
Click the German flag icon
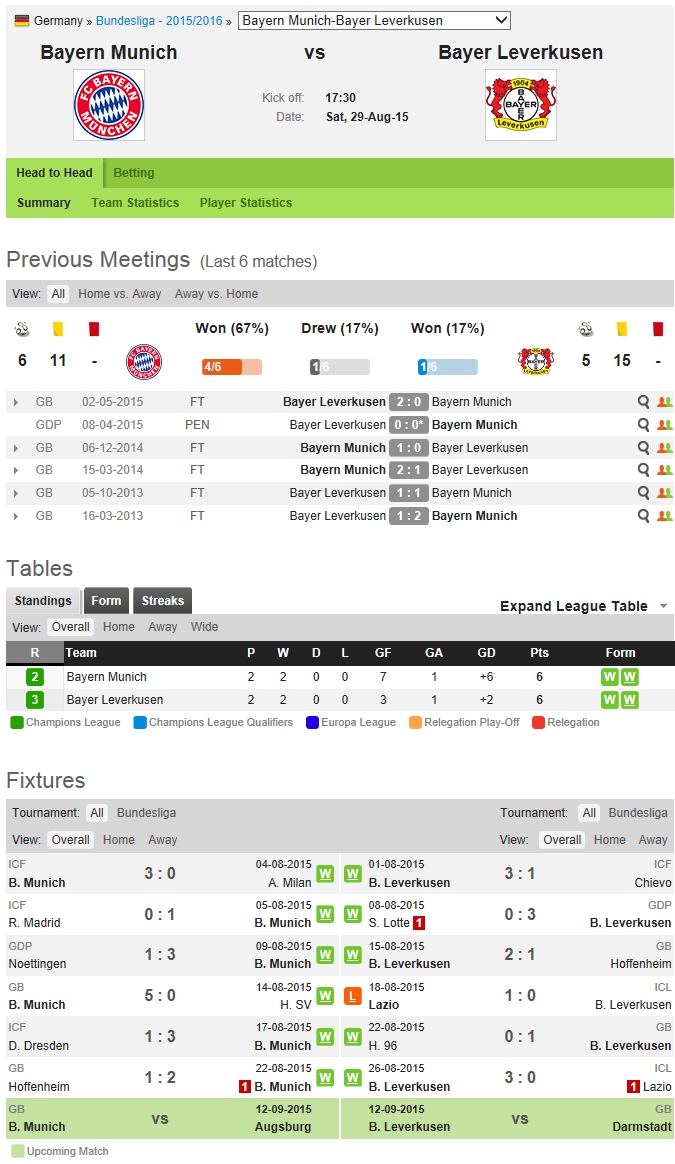click(x=21, y=21)
